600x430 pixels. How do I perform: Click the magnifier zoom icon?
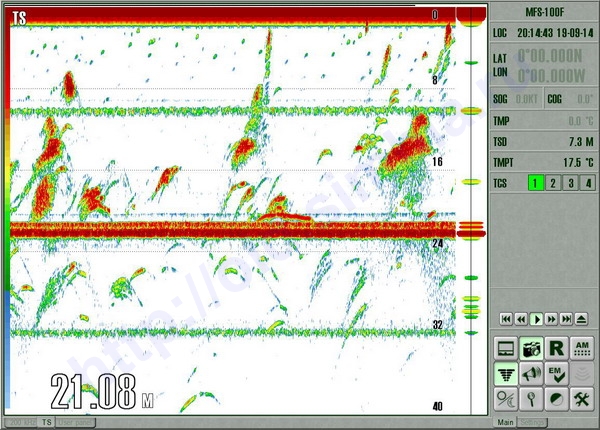coord(531,399)
